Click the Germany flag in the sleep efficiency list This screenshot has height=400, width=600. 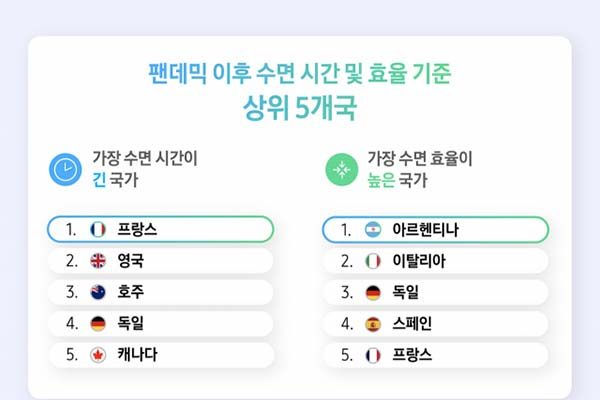pos(374,292)
